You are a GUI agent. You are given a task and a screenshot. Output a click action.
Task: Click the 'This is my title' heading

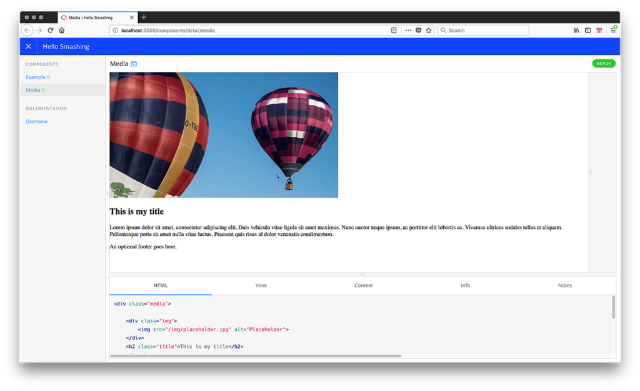136,211
